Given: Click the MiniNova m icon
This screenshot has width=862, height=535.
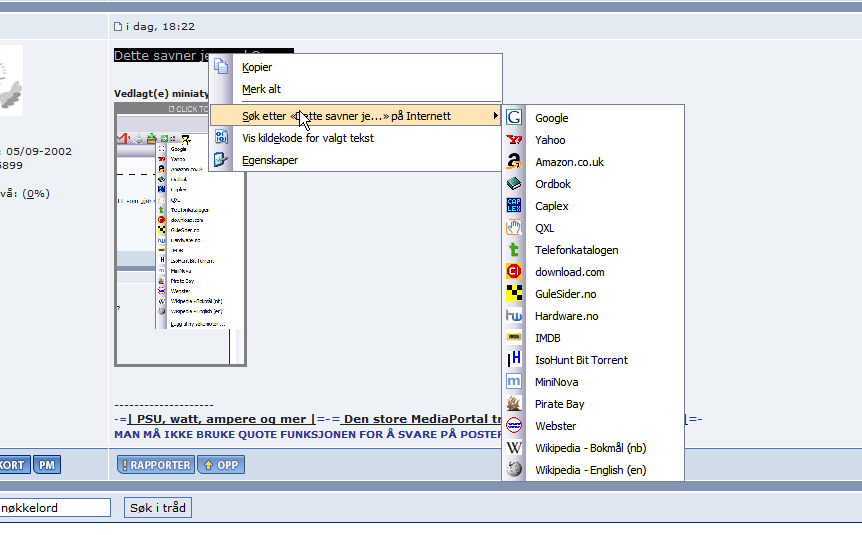Looking at the screenshot, I should coord(514,382).
